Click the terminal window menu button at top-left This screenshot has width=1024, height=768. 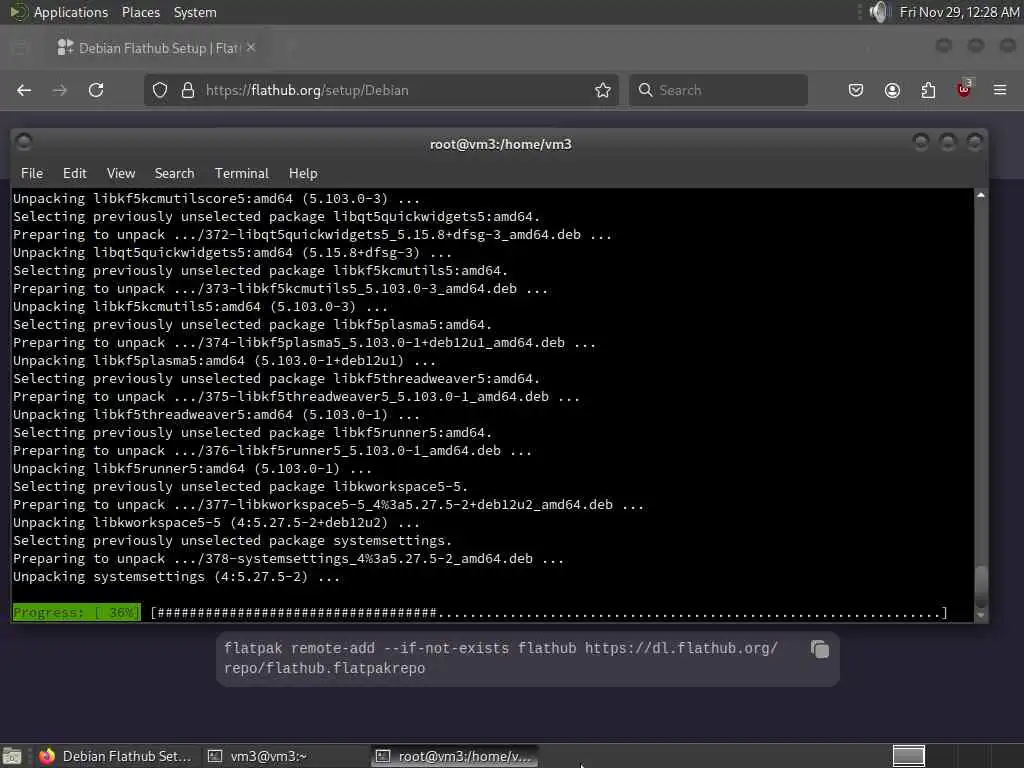pyautogui.click(x=24, y=142)
